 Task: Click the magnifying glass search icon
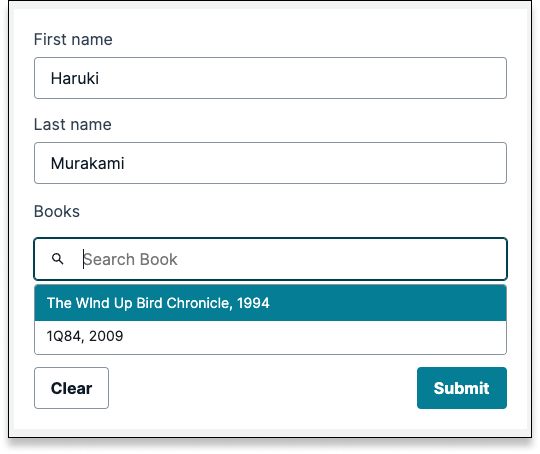coord(58,259)
